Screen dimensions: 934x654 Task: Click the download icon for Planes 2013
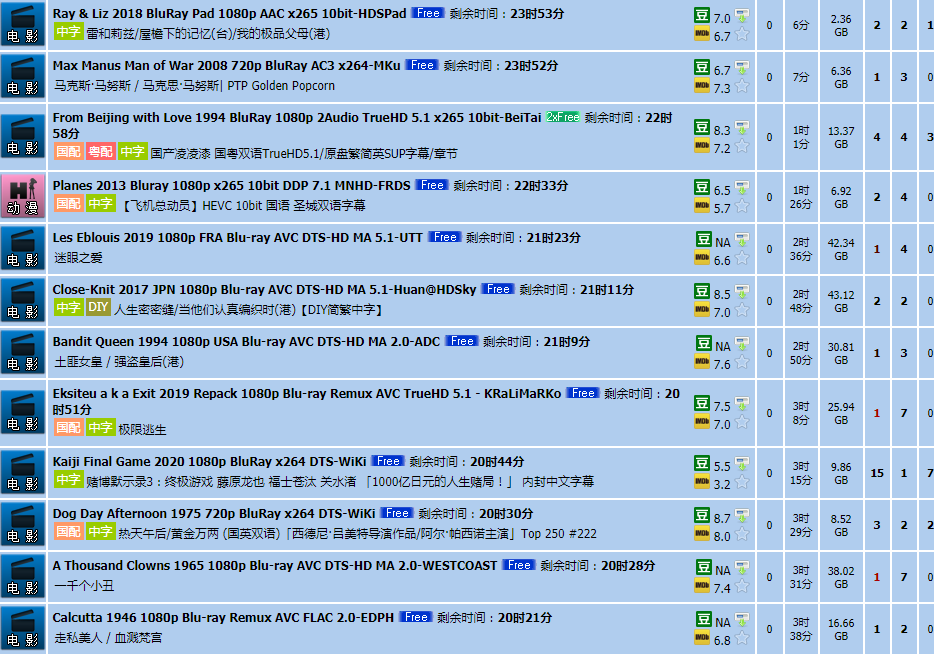(x=742, y=188)
